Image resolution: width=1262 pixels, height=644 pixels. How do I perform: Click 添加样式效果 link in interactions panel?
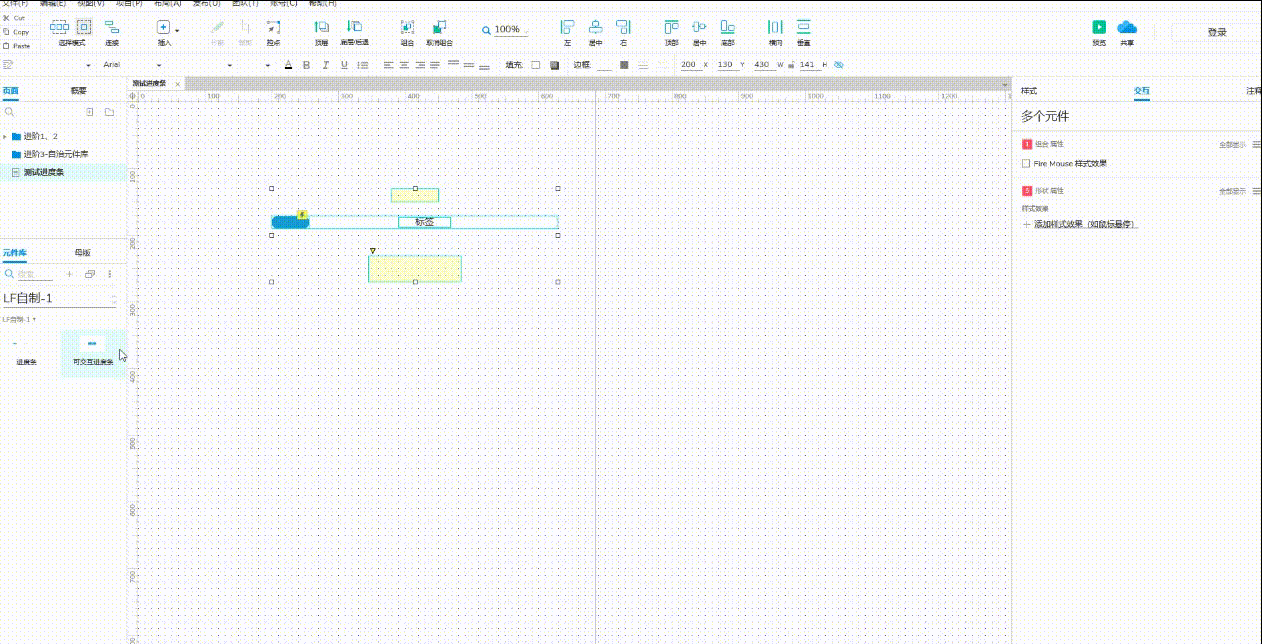coord(1085,224)
